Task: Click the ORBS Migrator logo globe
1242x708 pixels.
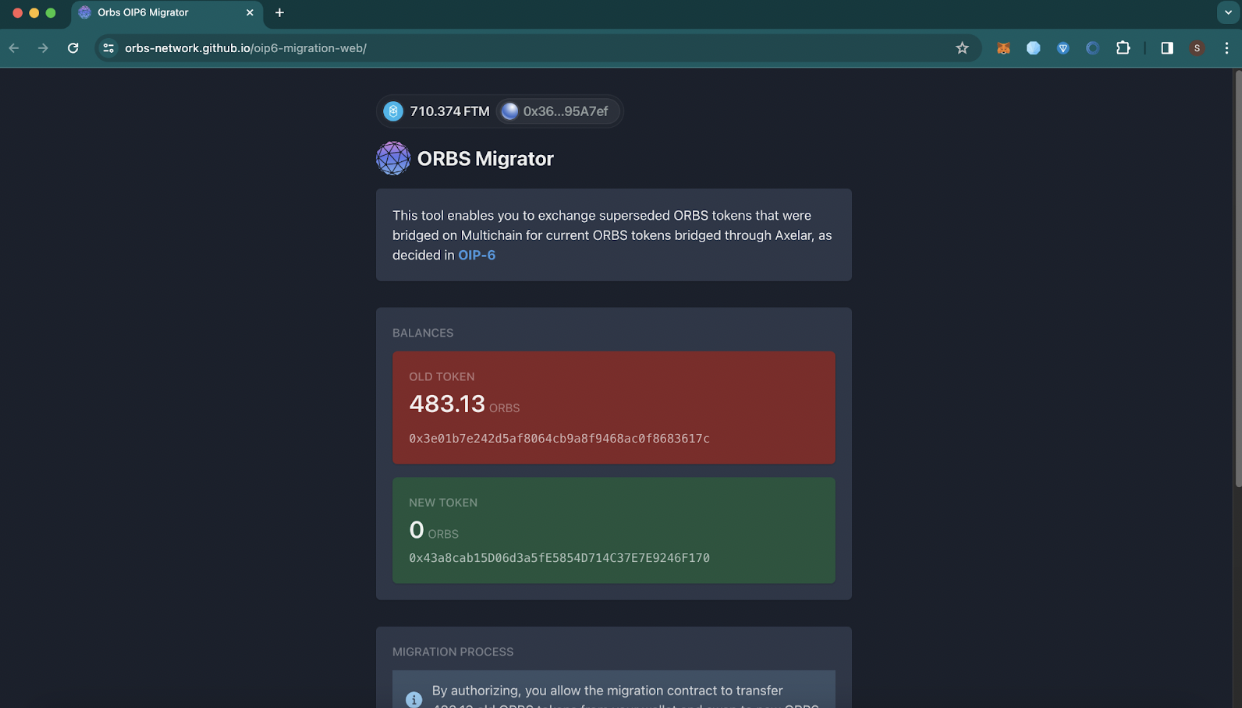Action: coord(393,158)
